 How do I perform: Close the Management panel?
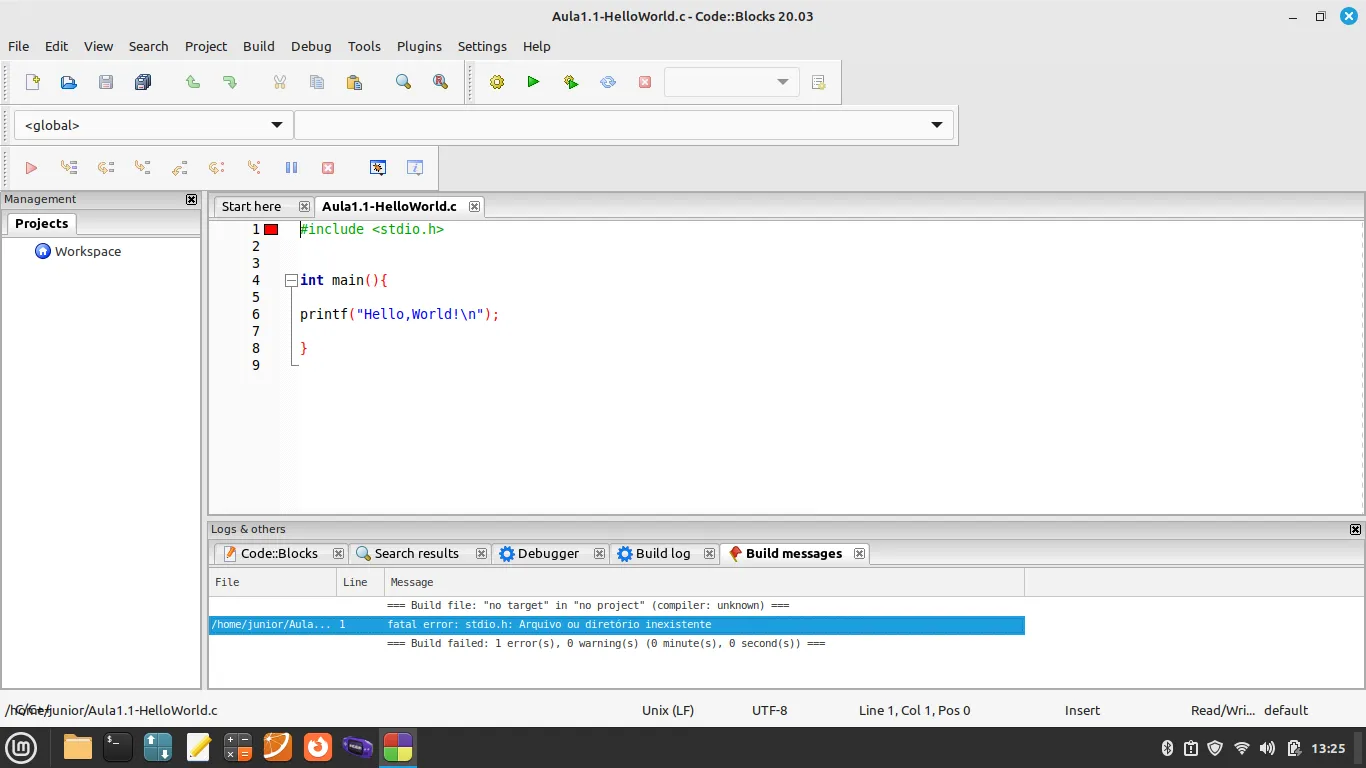(191, 200)
